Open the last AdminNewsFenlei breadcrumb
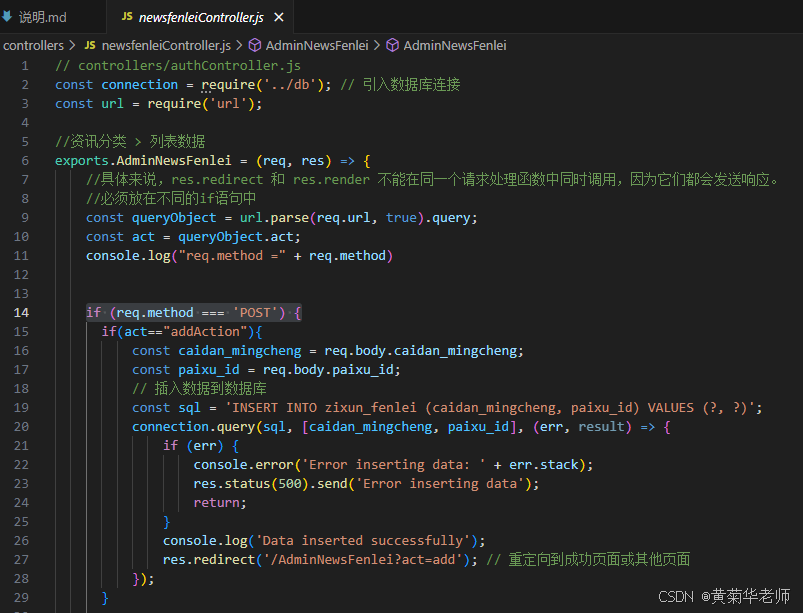Image resolution: width=803 pixels, height=613 pixels. click(455, 46)
